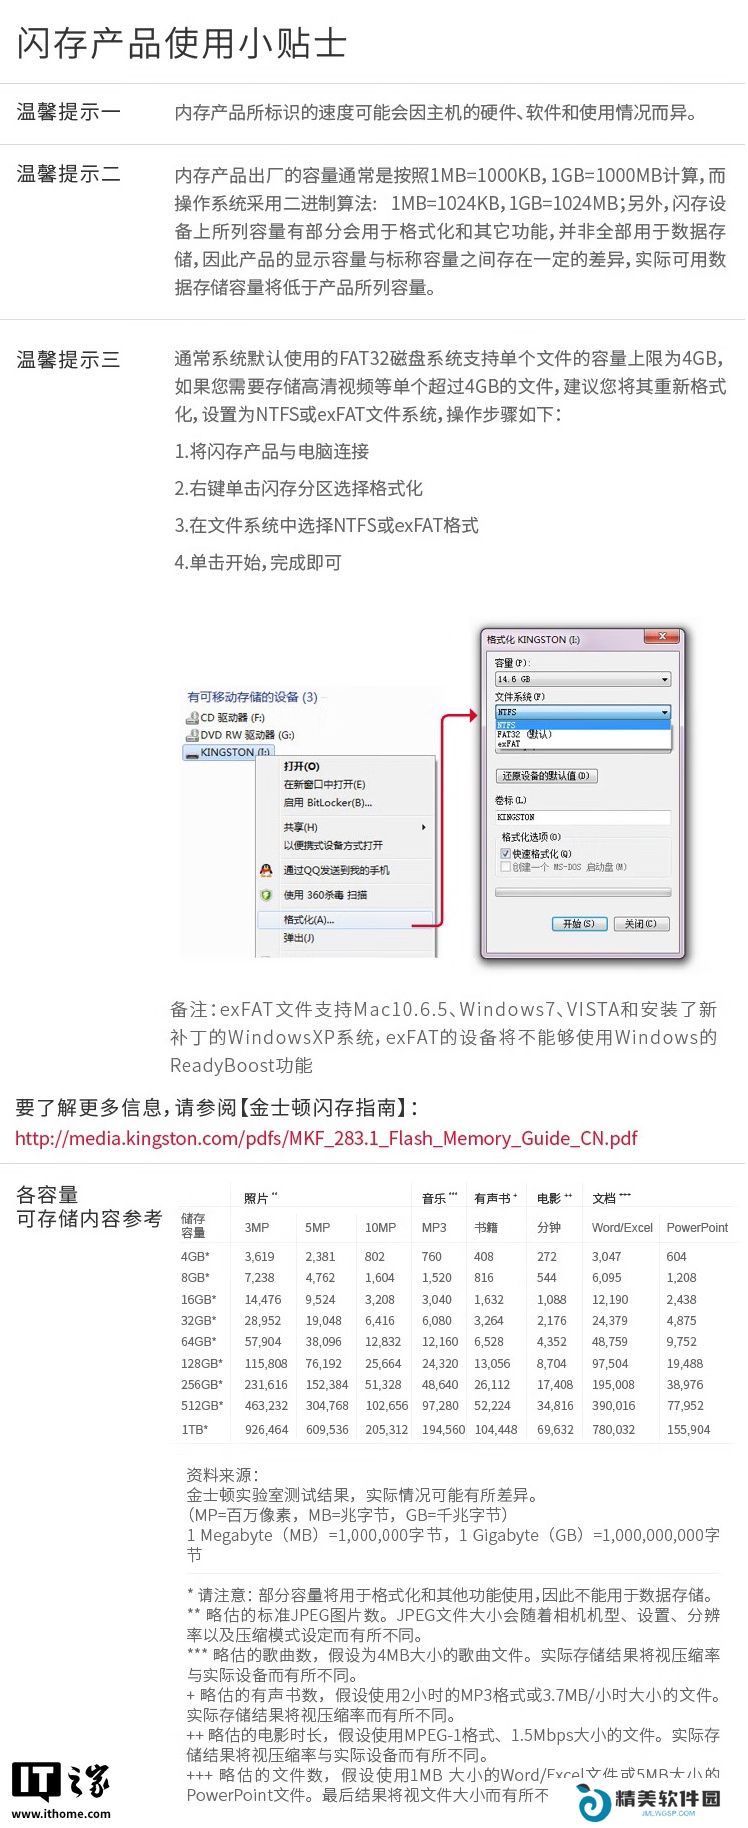Toggle the 创建一个MS-DOS启动盘 checkbox
The height and width of the screenshot is (1828, 748).
pyautogui.click(x=505, y=867)
